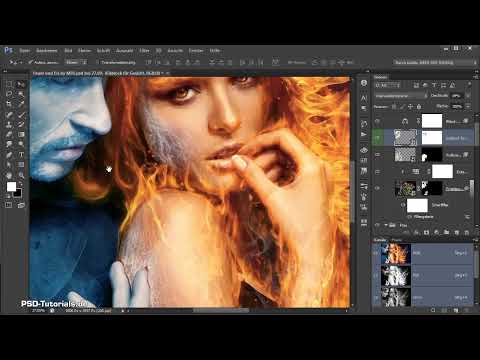The height and width of the screenshot is (360, 480).
Task: Toggle Quick Mask mode
Action: (x=9, y=205)
